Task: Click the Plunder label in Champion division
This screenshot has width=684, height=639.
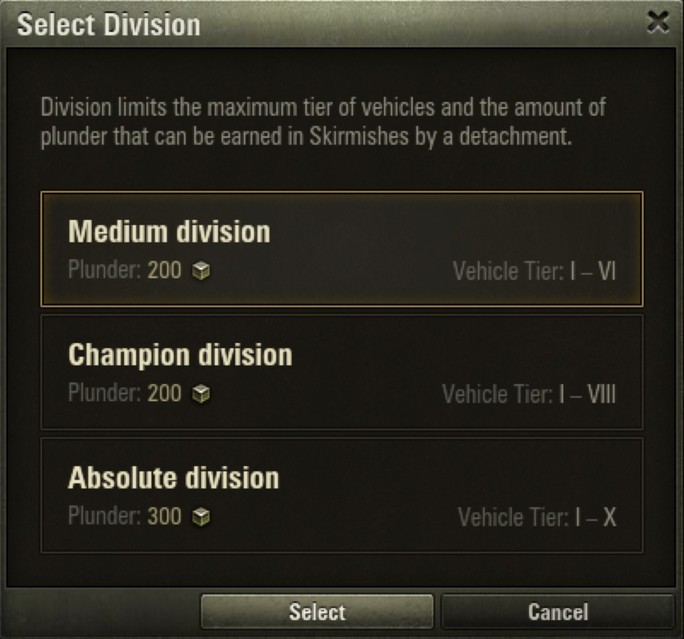Action: point(104,394)
